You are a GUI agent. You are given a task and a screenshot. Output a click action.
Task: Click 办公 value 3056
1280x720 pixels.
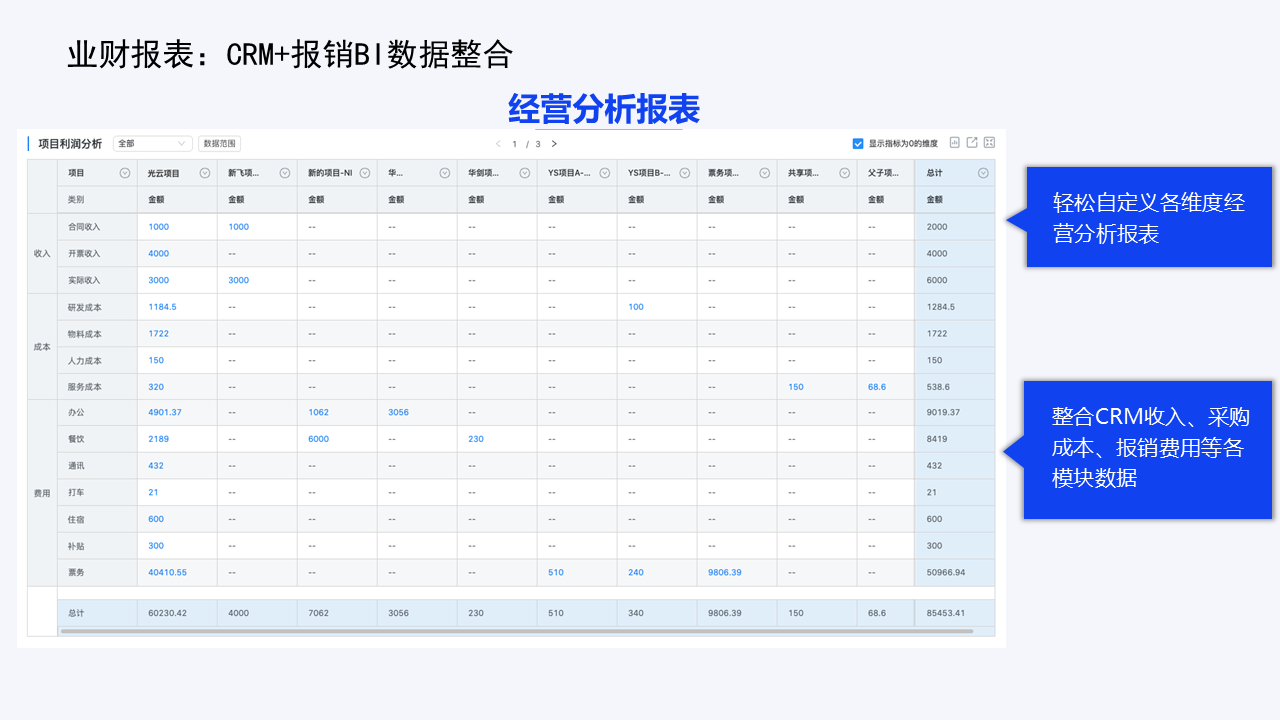tap(398, 412)
